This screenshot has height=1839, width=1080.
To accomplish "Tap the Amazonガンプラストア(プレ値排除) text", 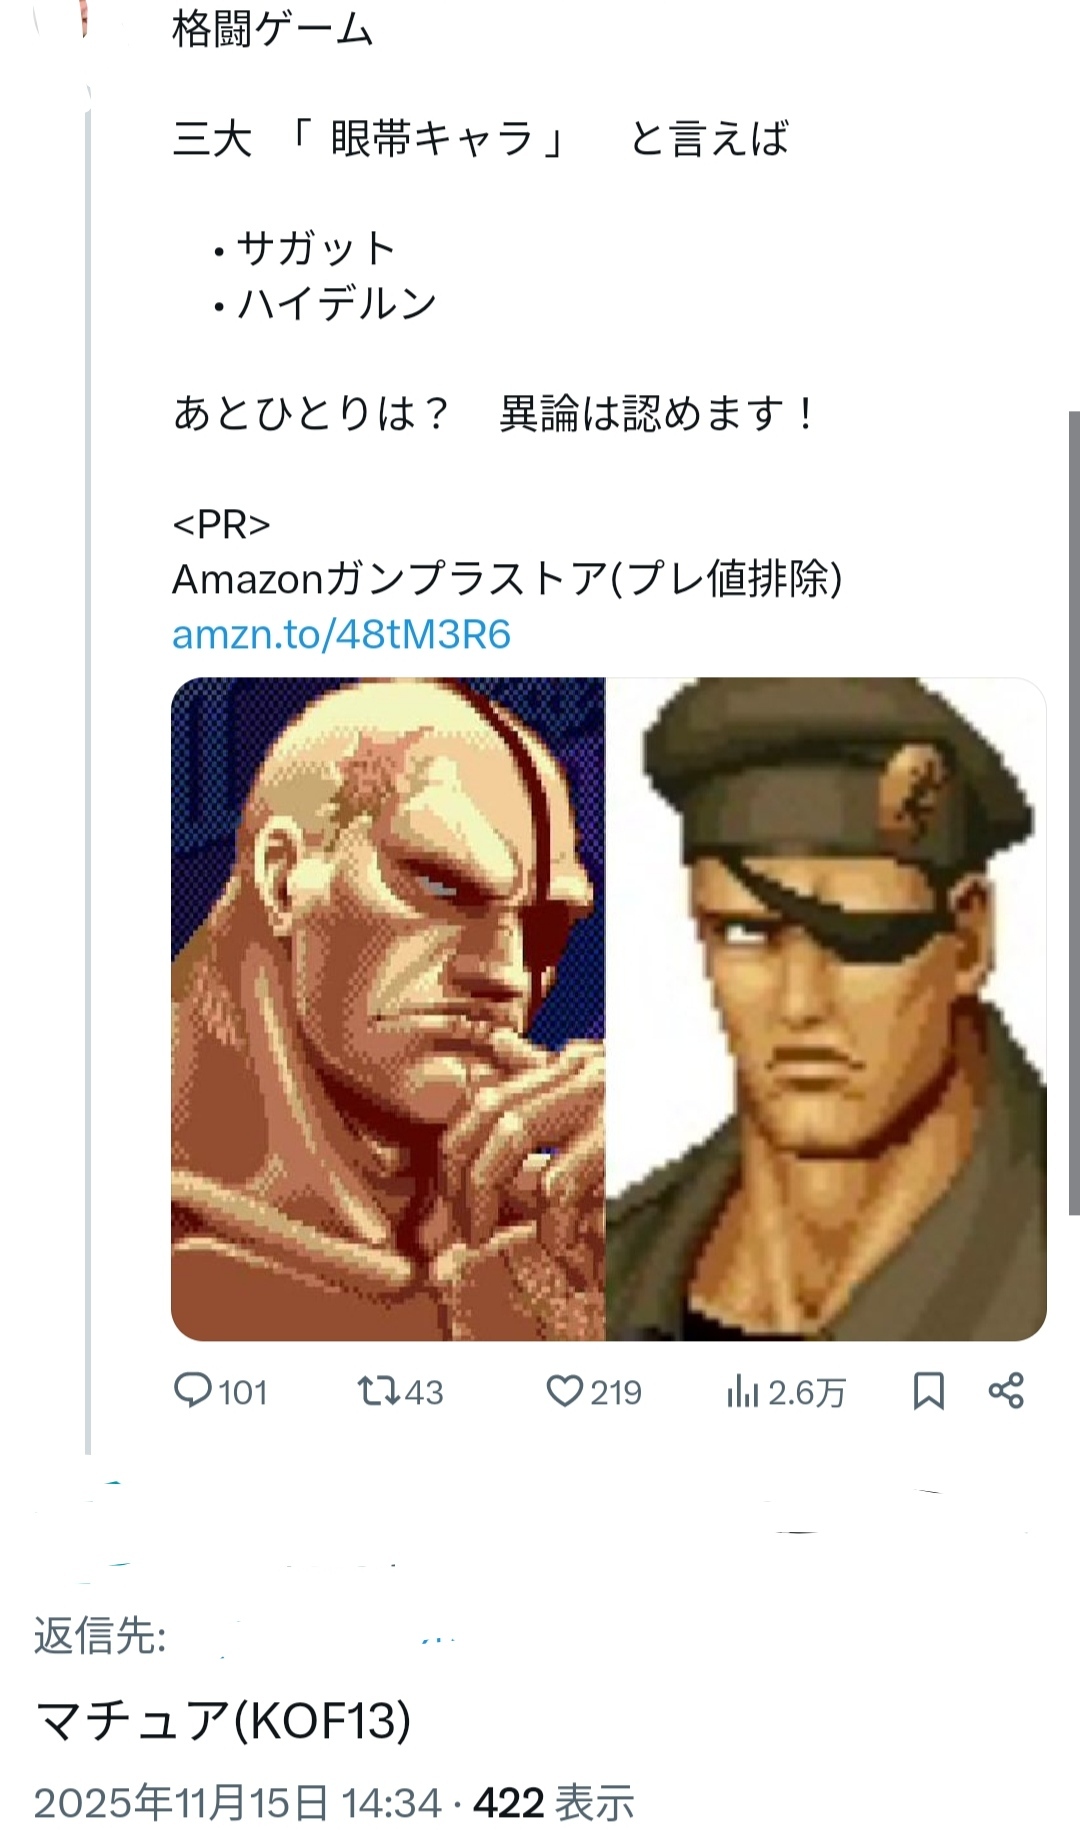I will click(x=507, y=579).
